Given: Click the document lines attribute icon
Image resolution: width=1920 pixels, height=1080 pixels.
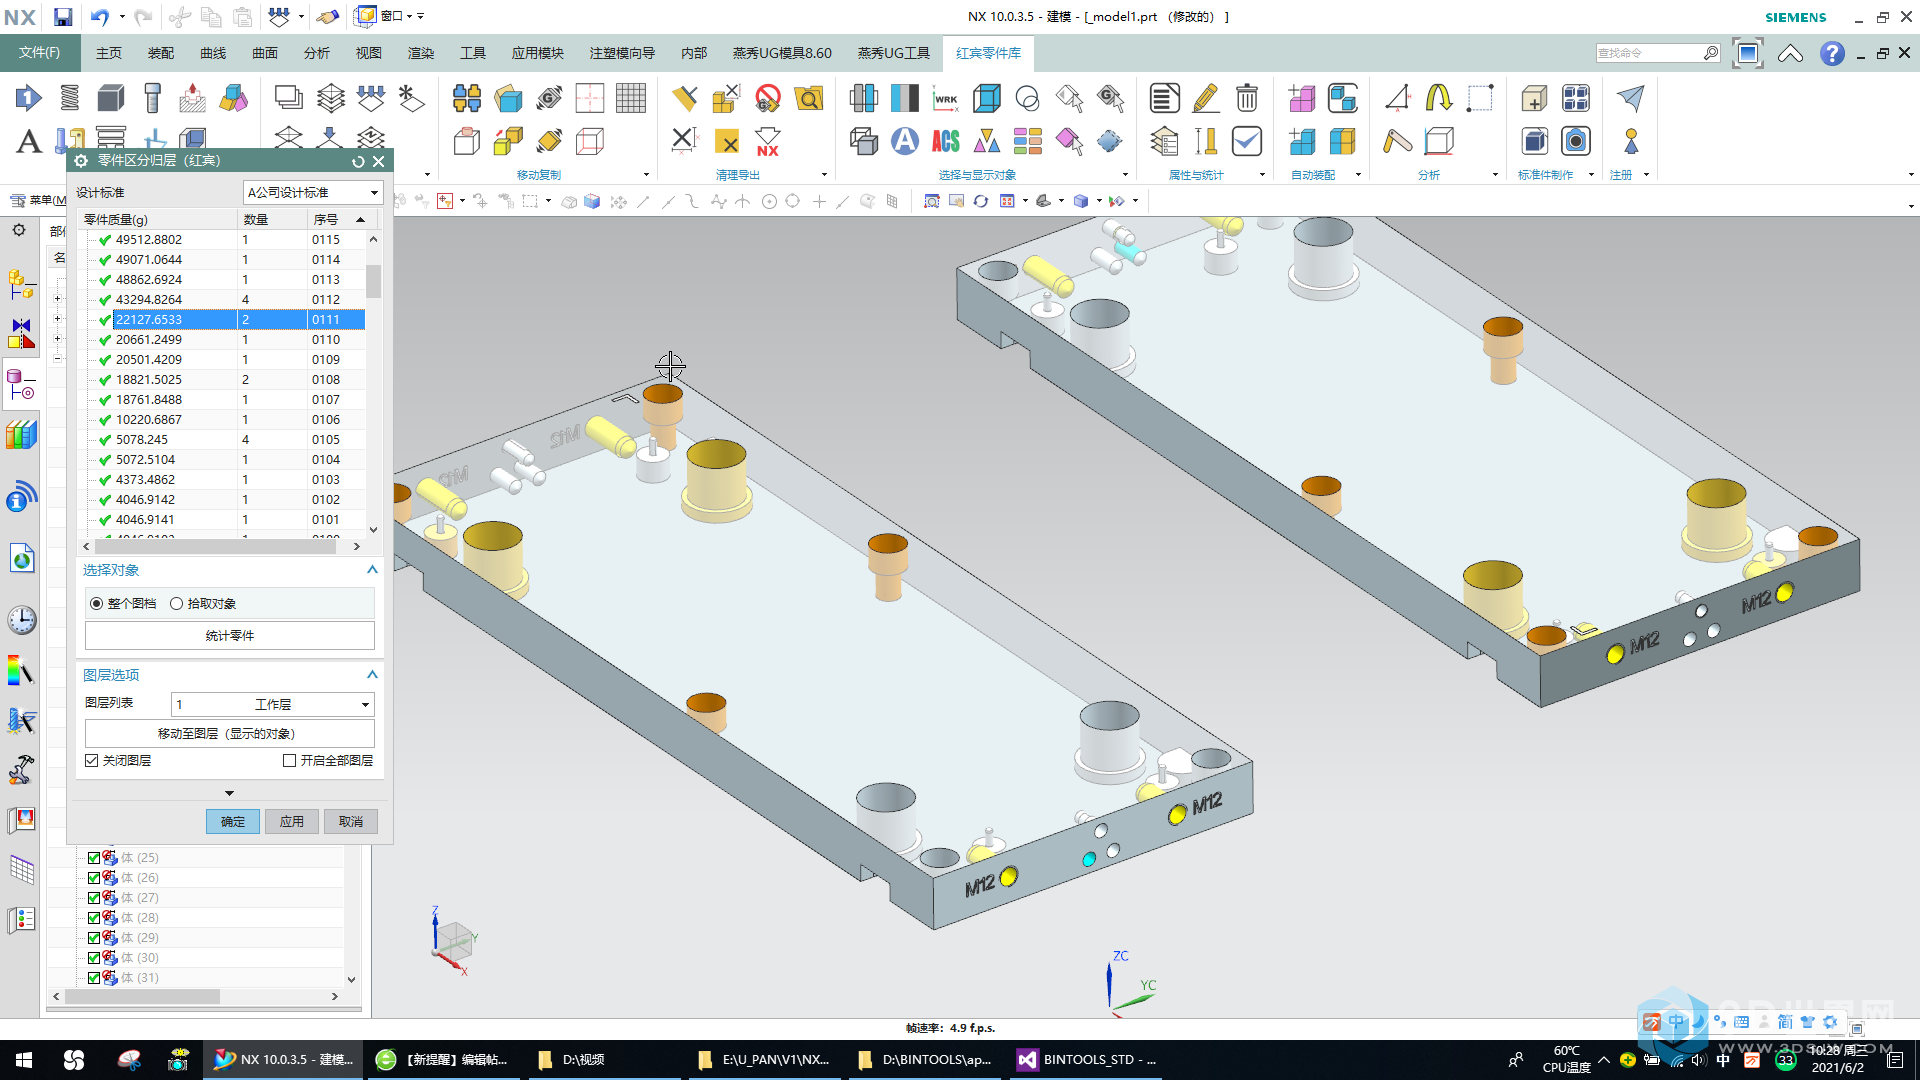Looking at the screenshot, I should click(x=1164, y=98).
